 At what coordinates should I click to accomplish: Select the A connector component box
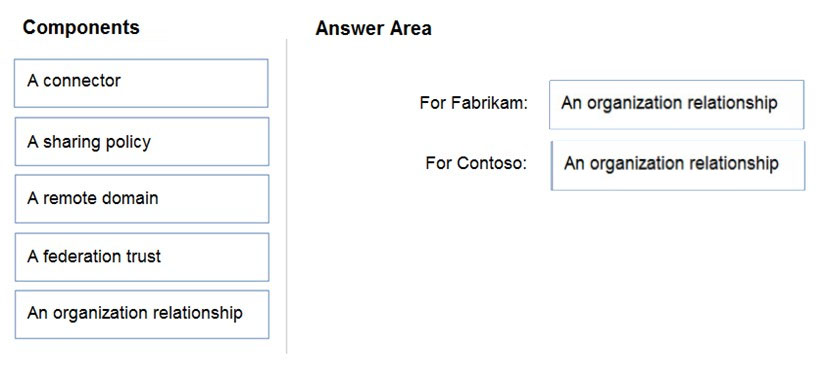tap(141, 83)
